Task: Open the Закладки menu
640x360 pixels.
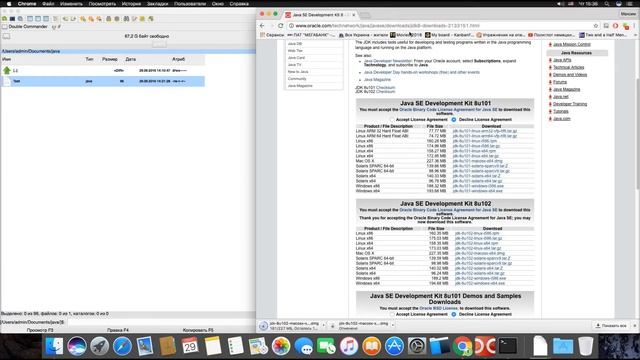Action: (x=157, y=4)
